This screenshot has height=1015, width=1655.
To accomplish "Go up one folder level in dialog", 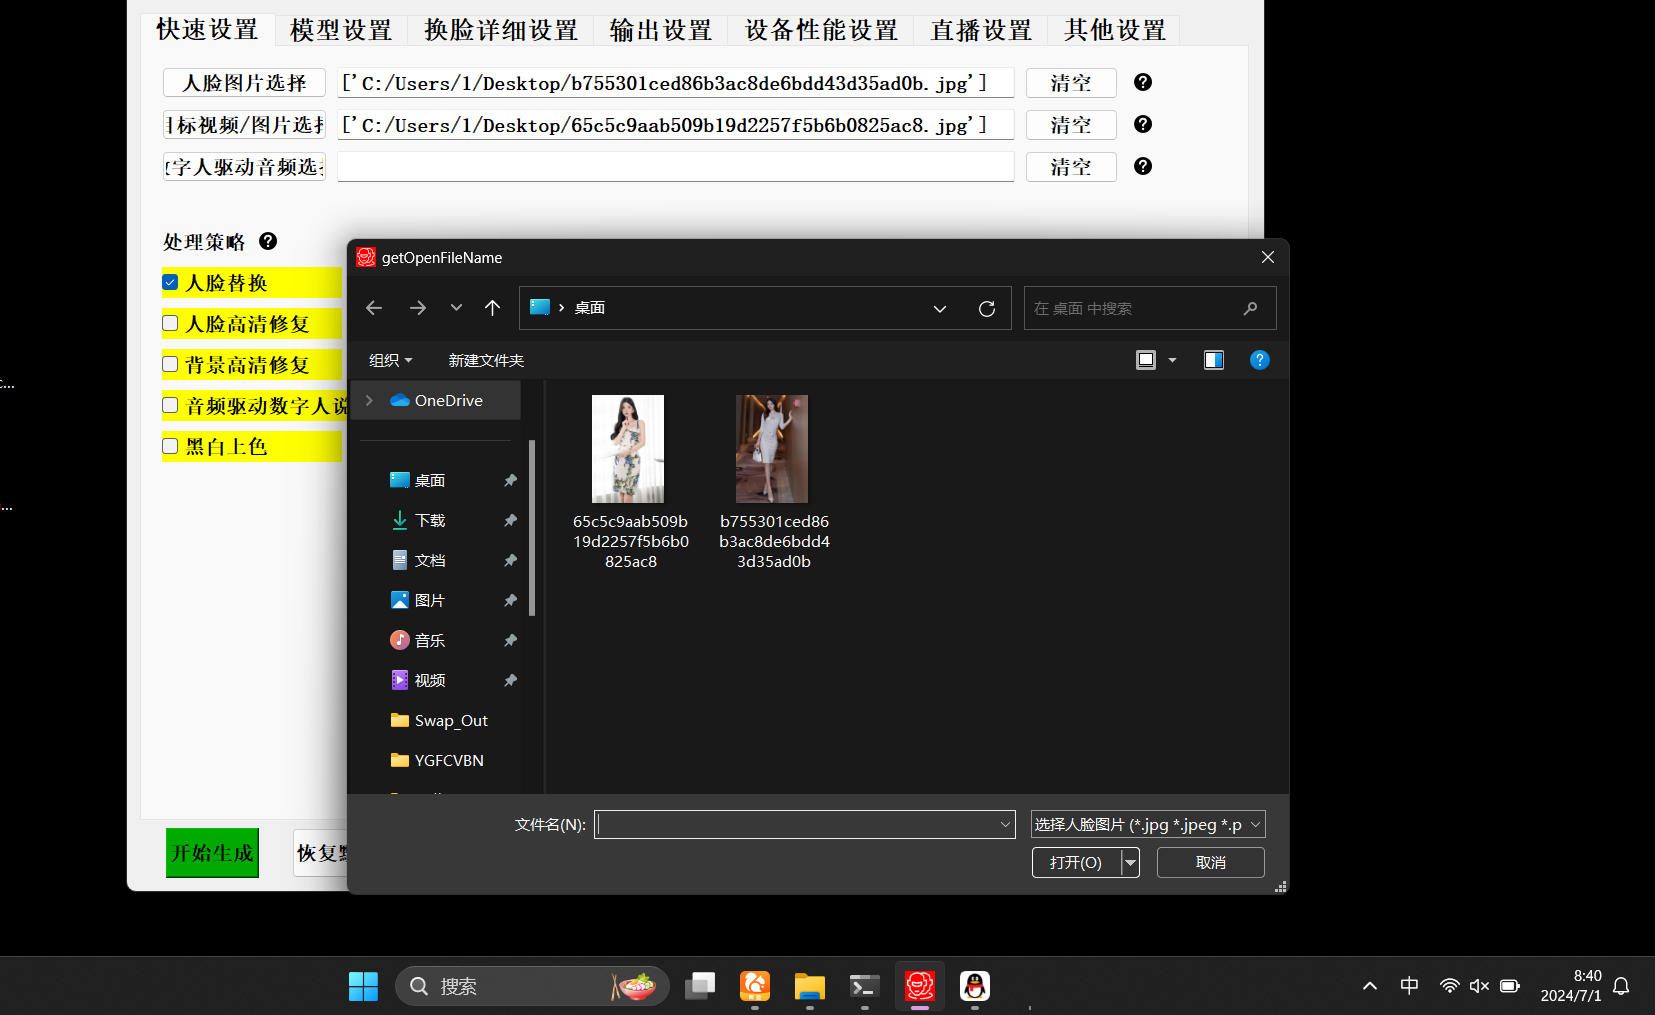I will coord(492,308).
